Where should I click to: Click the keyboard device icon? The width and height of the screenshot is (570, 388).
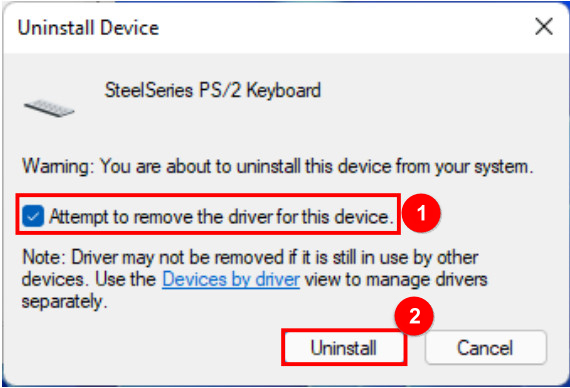click(49, 108)
